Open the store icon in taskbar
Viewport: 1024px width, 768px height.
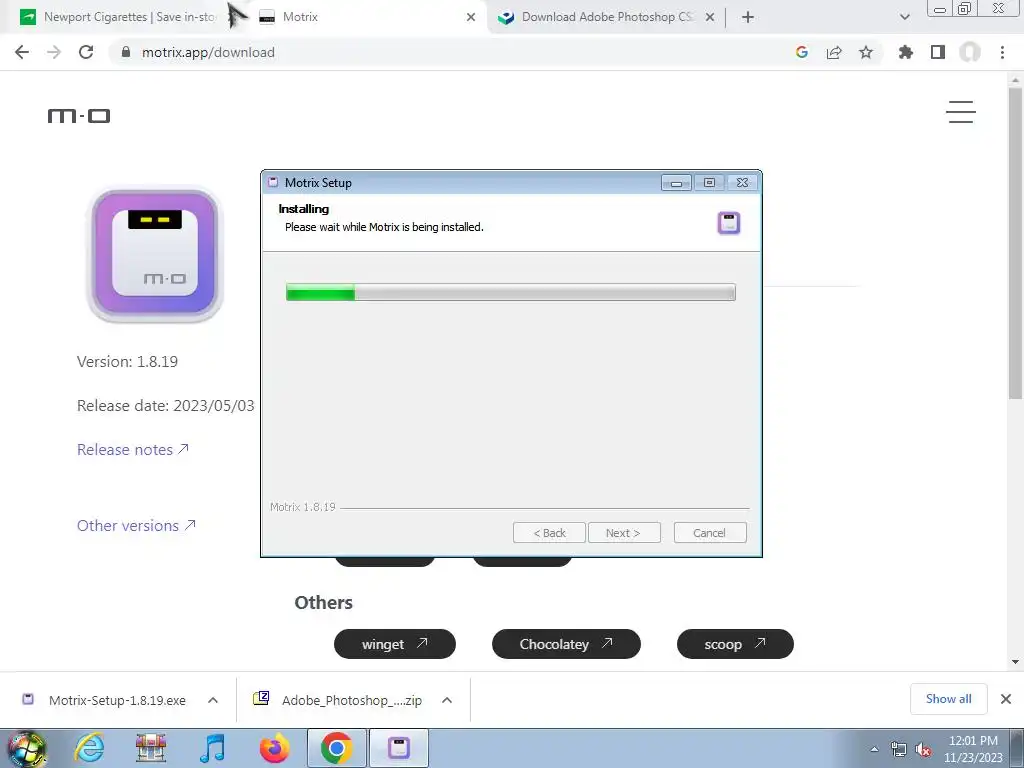pyautogui.click(x=151, y=748)
